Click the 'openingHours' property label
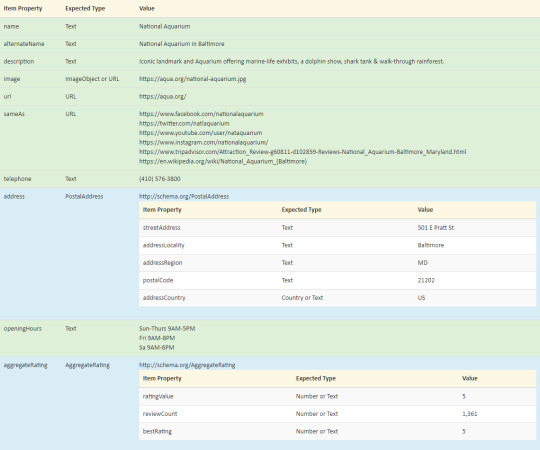This screenshot has height=450, width=540. click(x=23, y=328)
